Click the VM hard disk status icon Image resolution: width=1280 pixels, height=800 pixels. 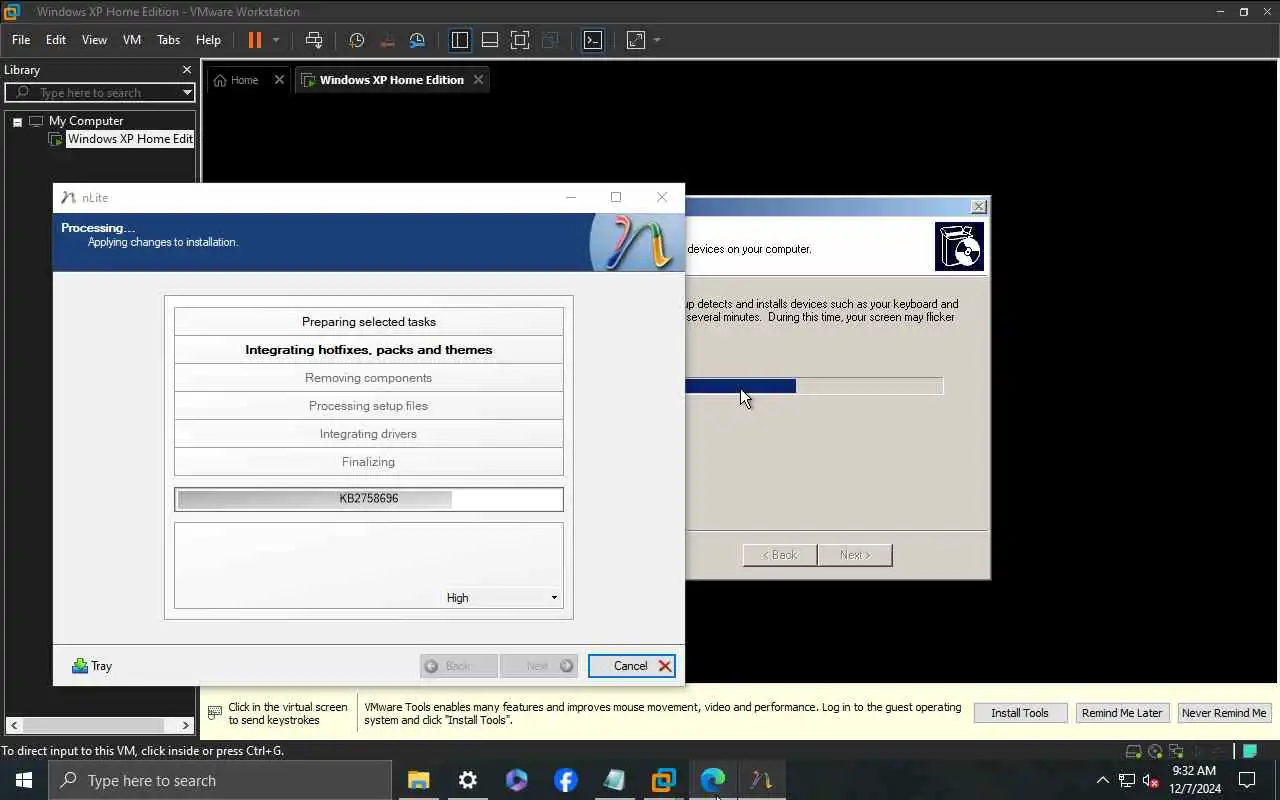click(x=1133, y=751)
